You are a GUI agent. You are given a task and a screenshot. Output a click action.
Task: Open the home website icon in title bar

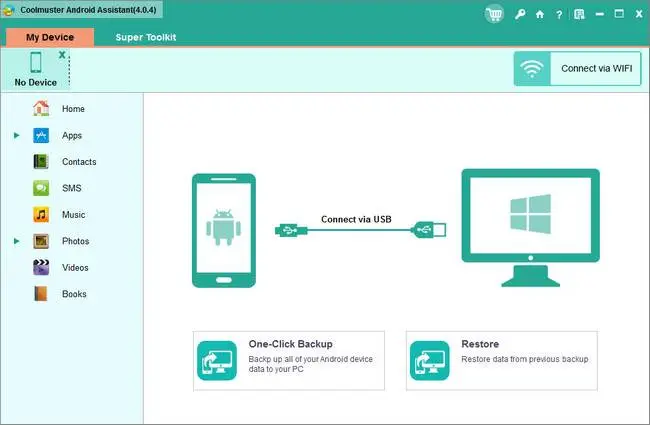click(x=540, y=15)
